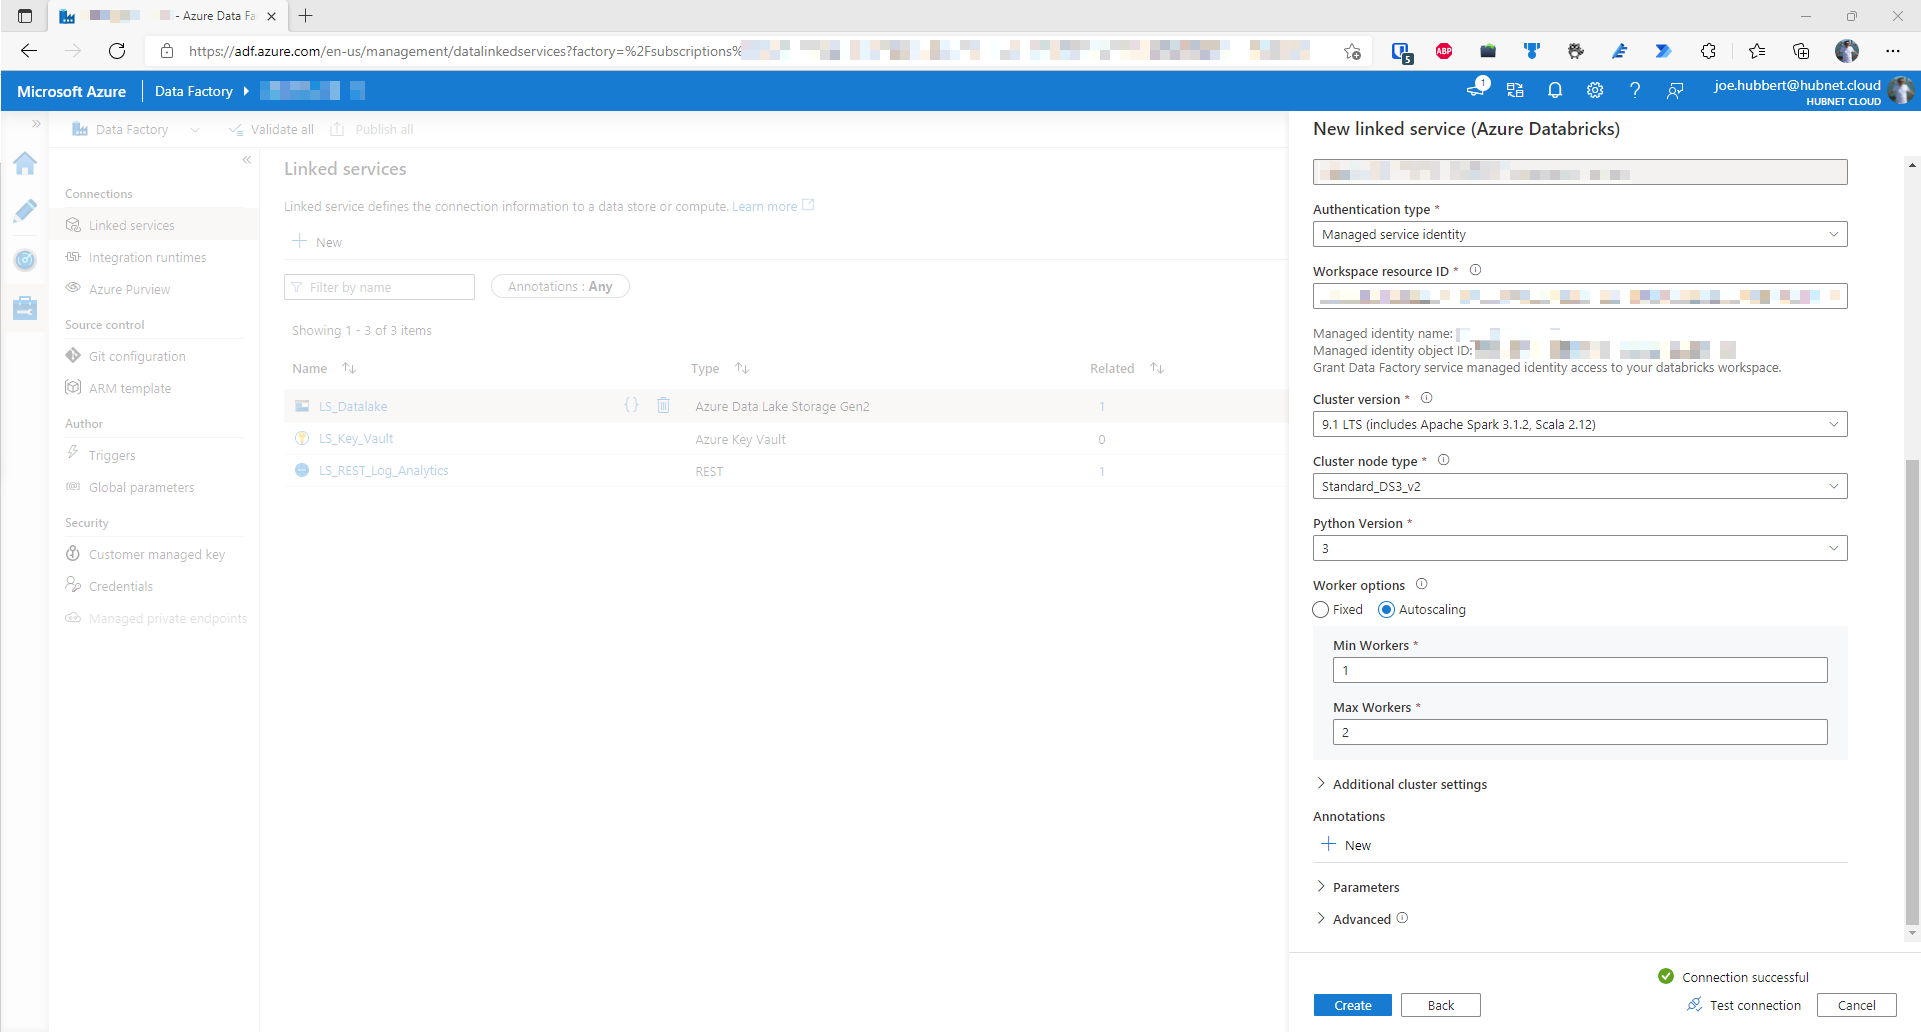Image resolution: width=1921 pixels, height=1032 pixels.
Task: Delete the LS_Datalake linked service via trash icon
Action: (x=663, y=405)
